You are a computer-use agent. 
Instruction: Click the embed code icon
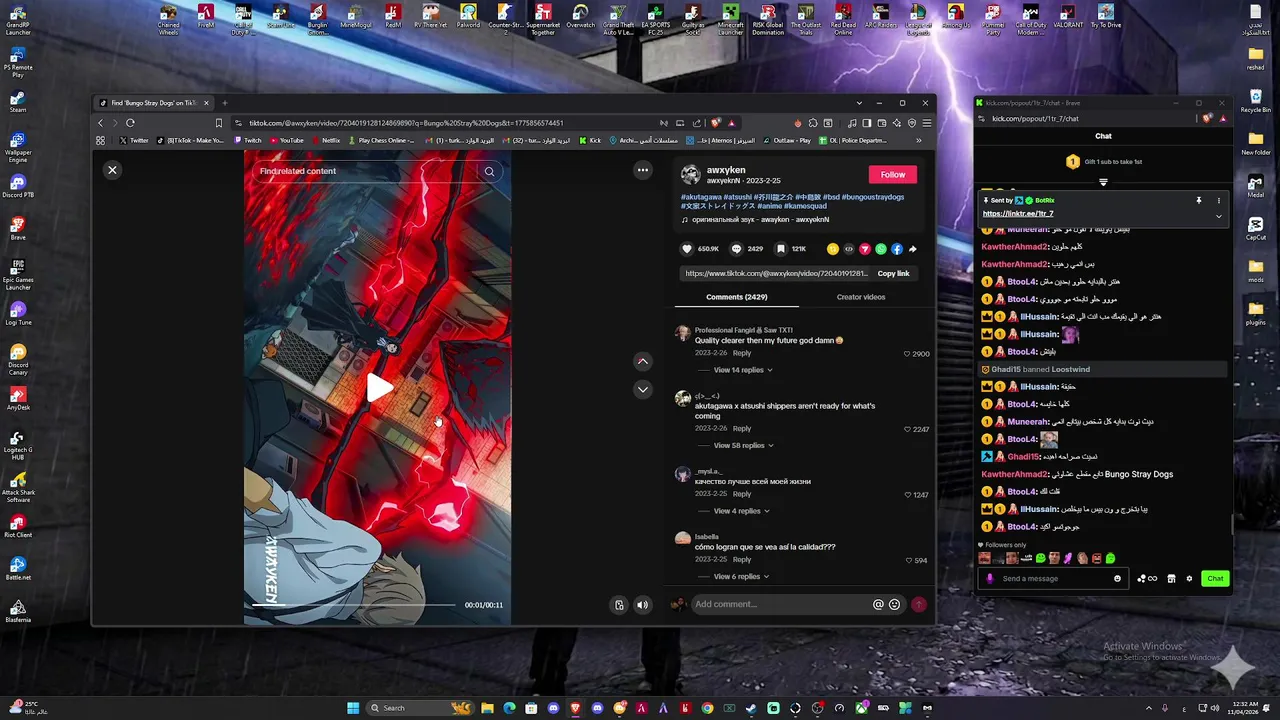(x=849, y=249)
